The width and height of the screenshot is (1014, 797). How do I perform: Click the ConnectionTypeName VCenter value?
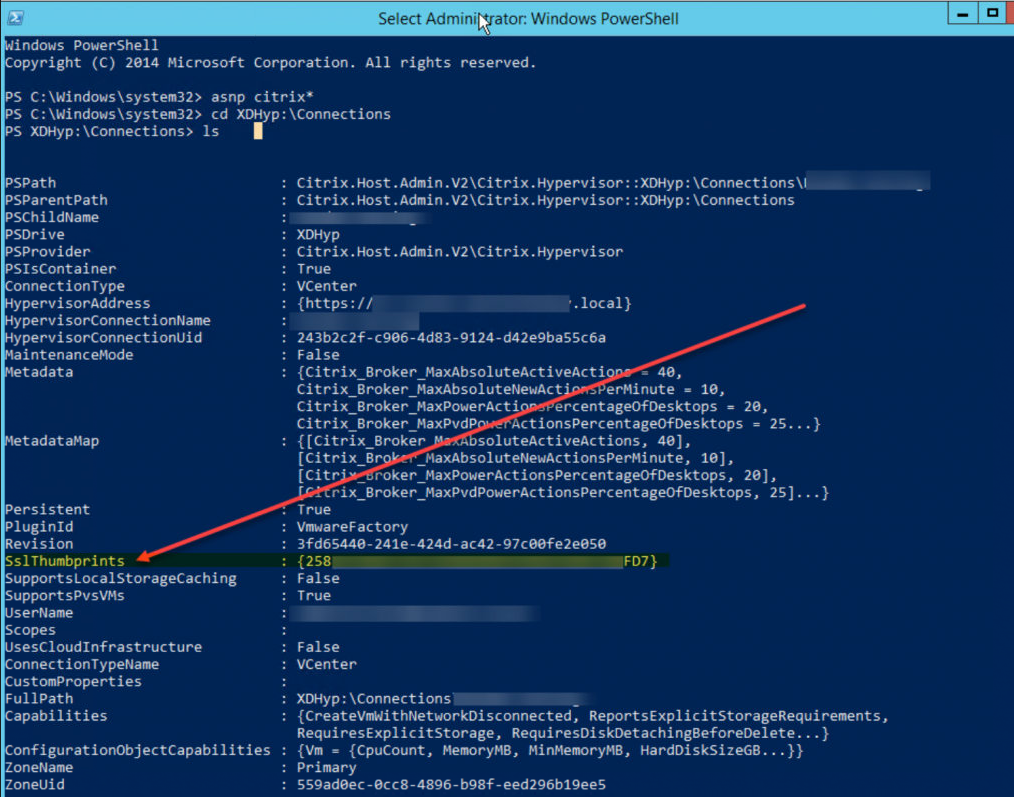pos(326,664)
